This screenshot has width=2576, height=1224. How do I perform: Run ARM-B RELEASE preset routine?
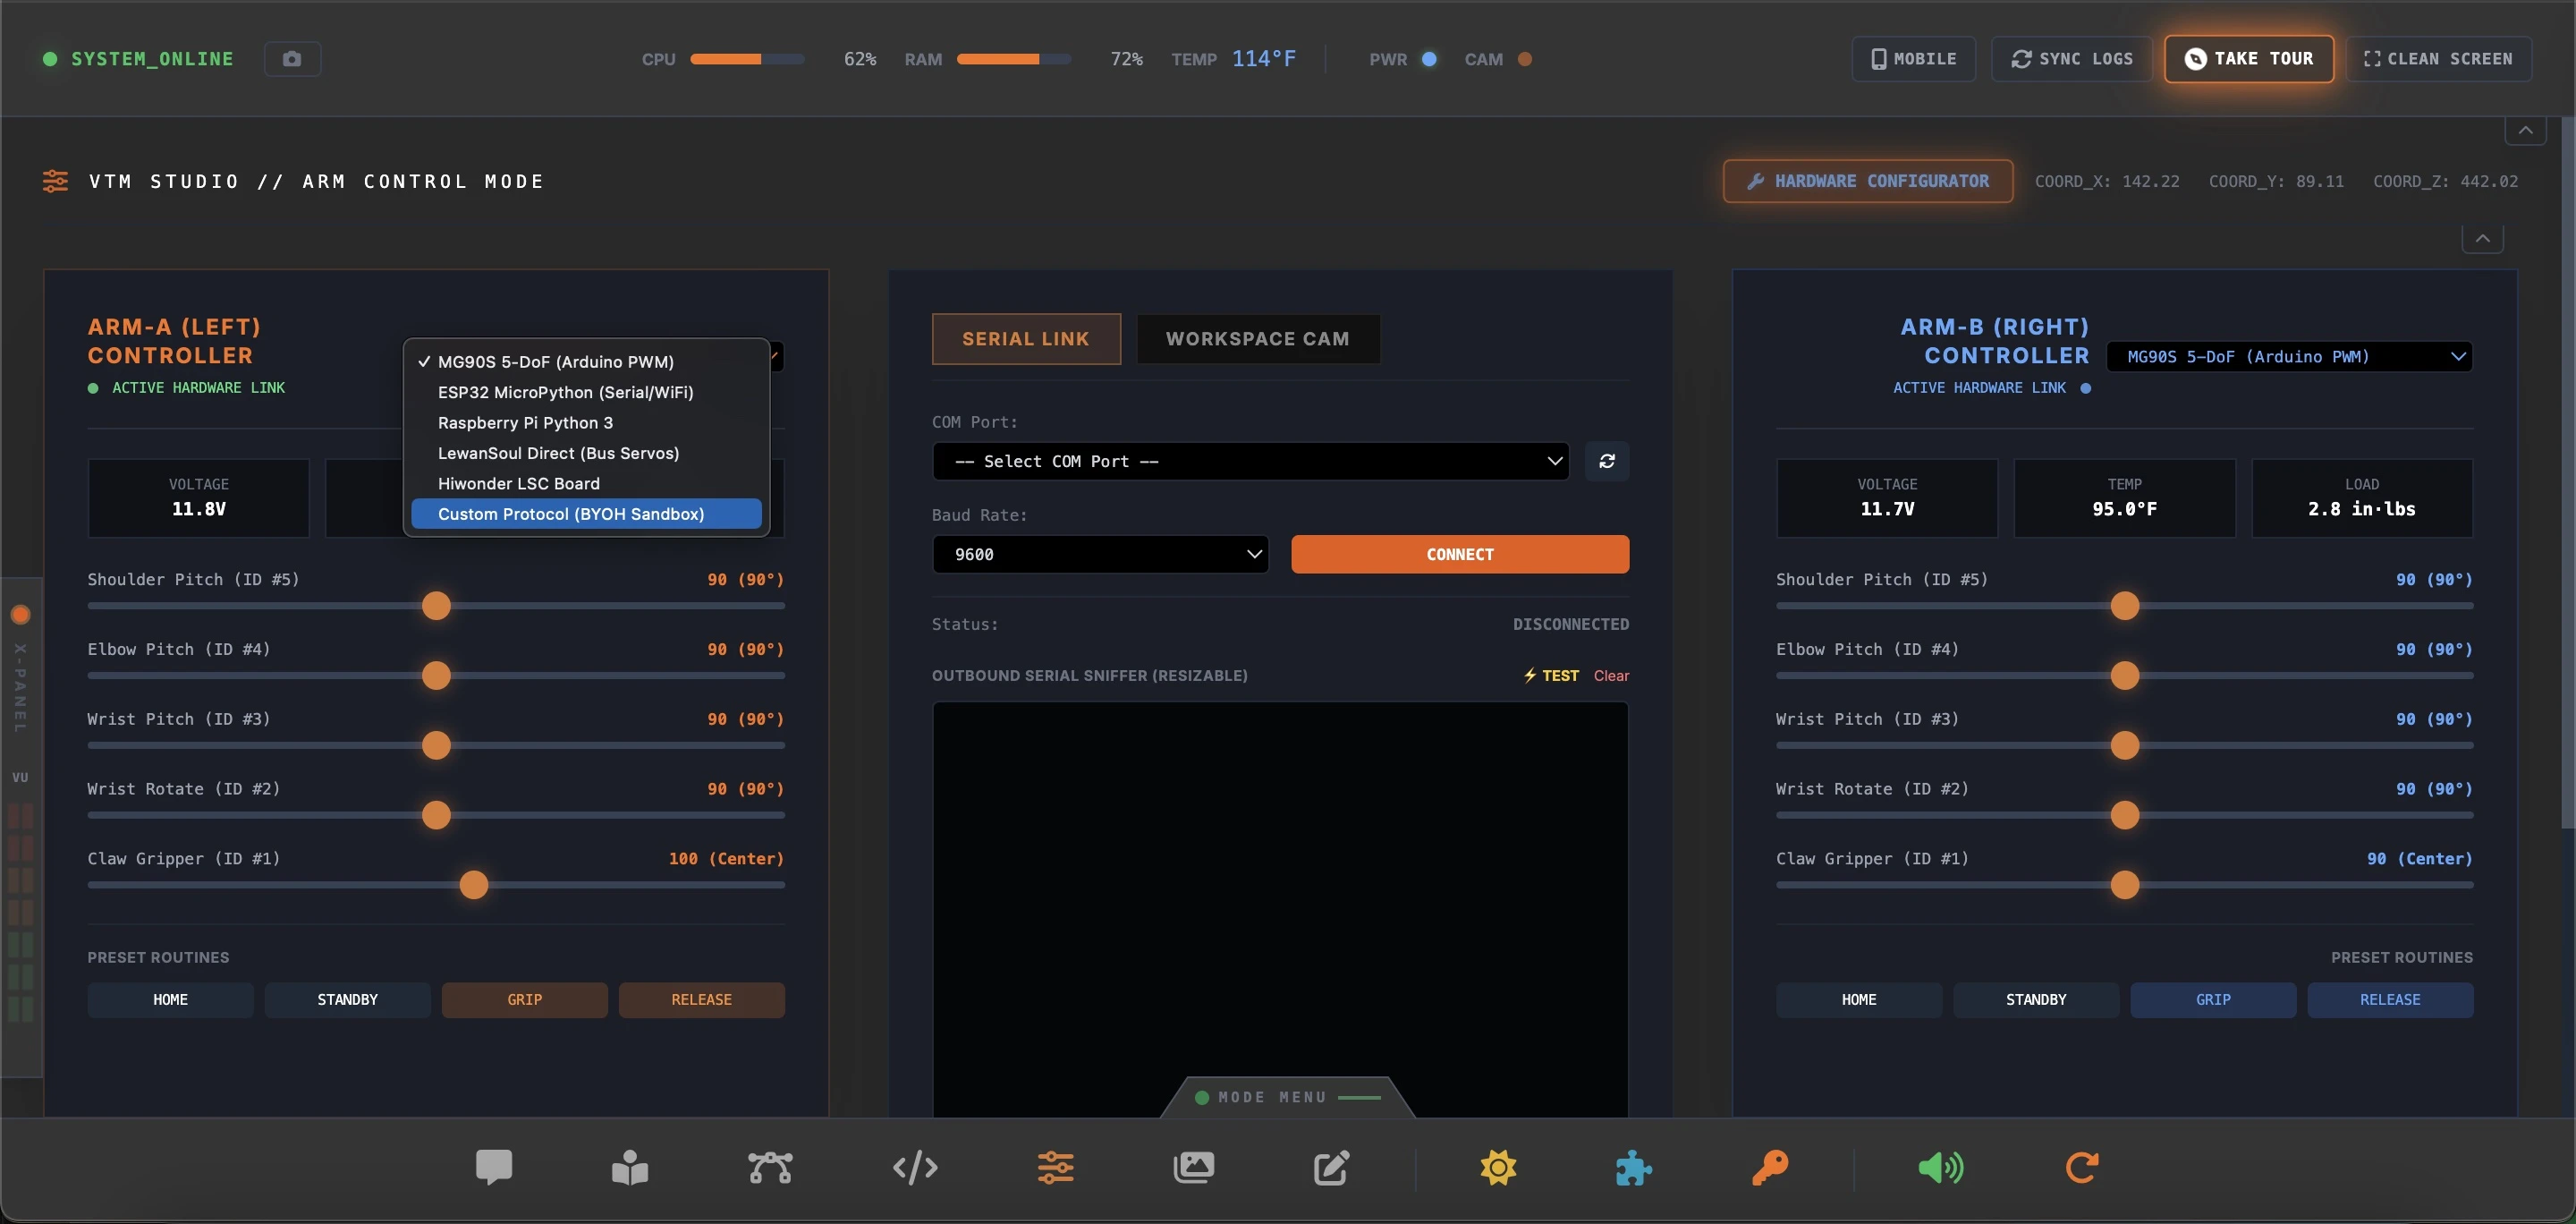2390,1000
